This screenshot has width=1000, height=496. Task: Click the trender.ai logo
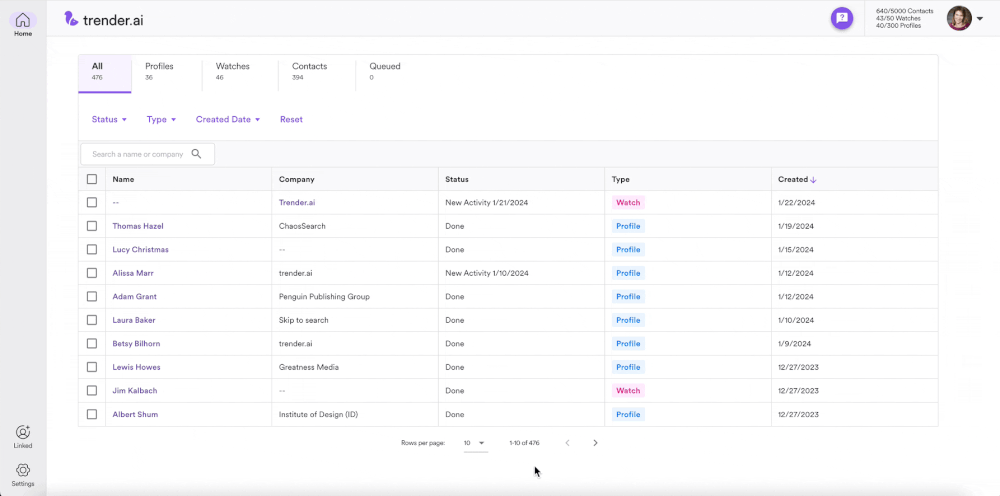click(104, 19)
